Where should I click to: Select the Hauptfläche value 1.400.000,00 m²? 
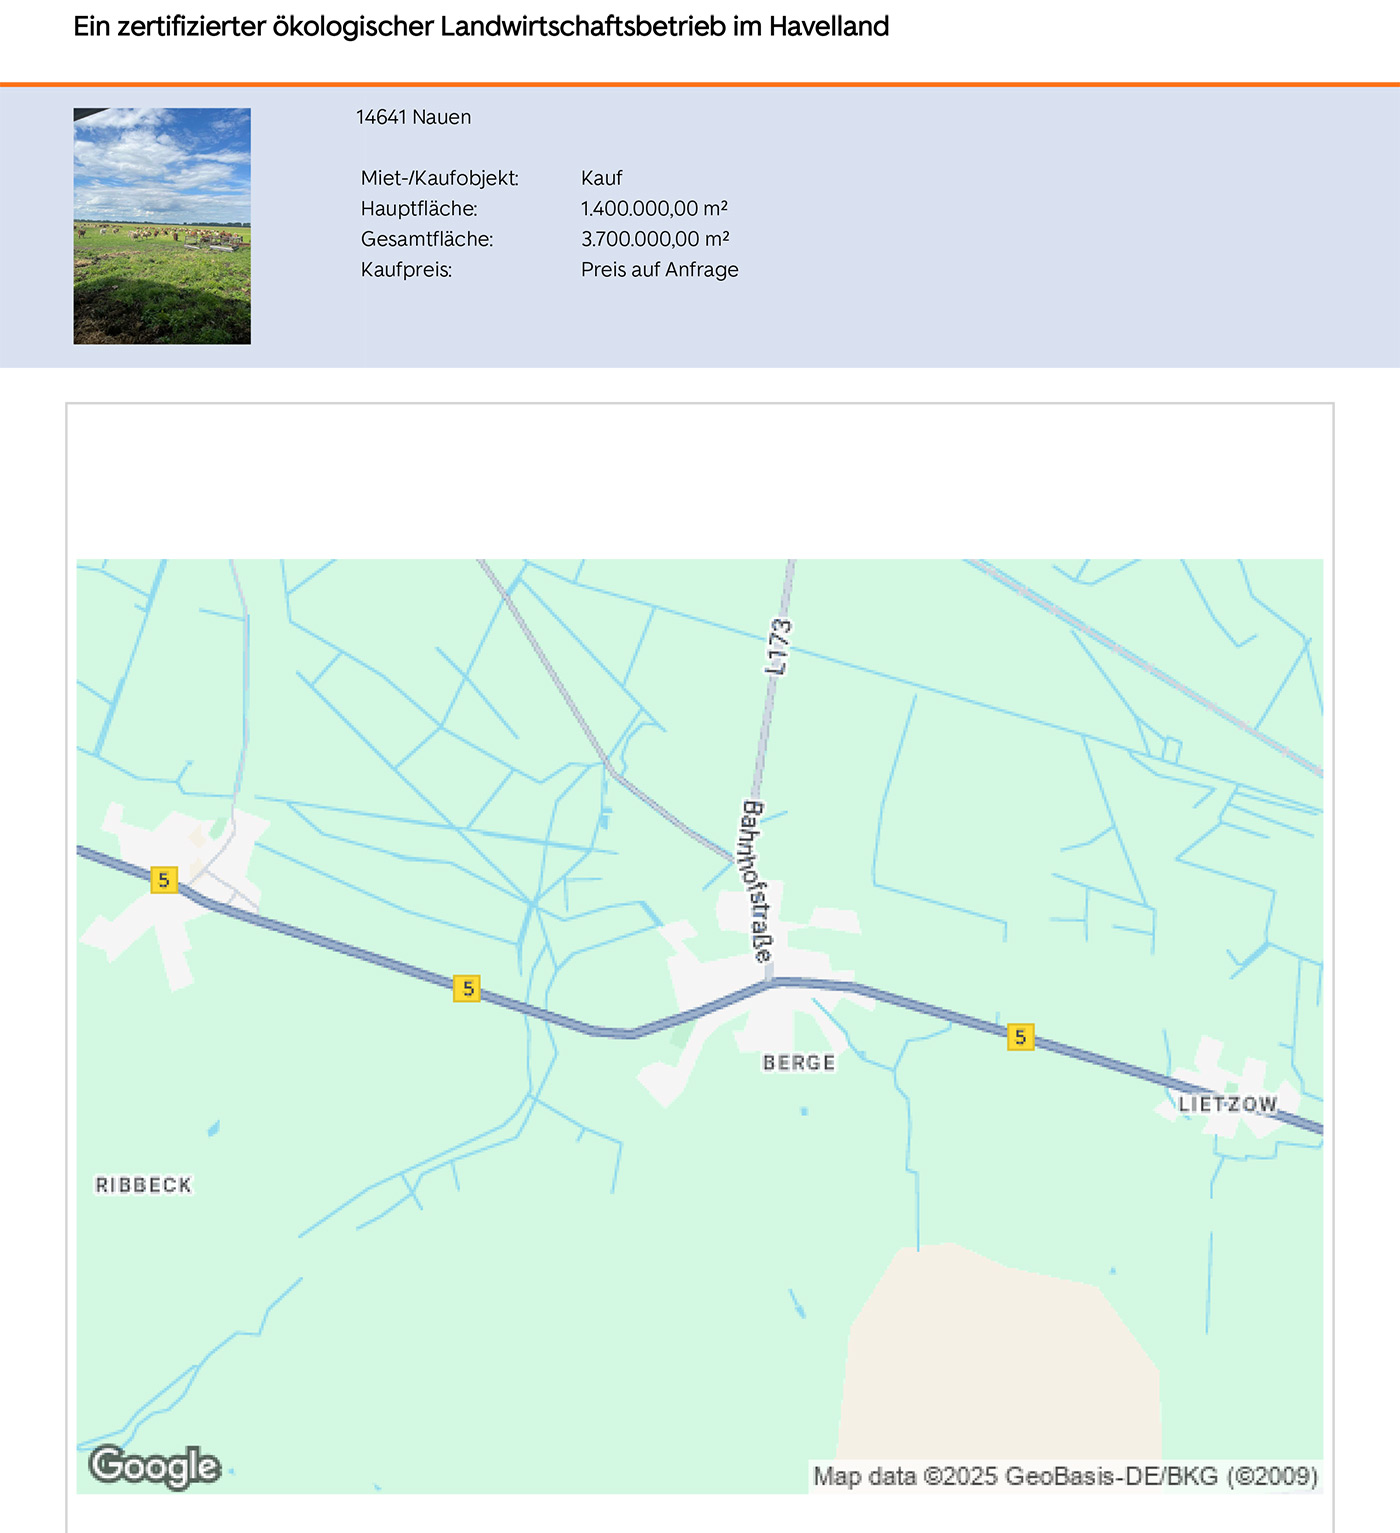[x=654, y=209]
